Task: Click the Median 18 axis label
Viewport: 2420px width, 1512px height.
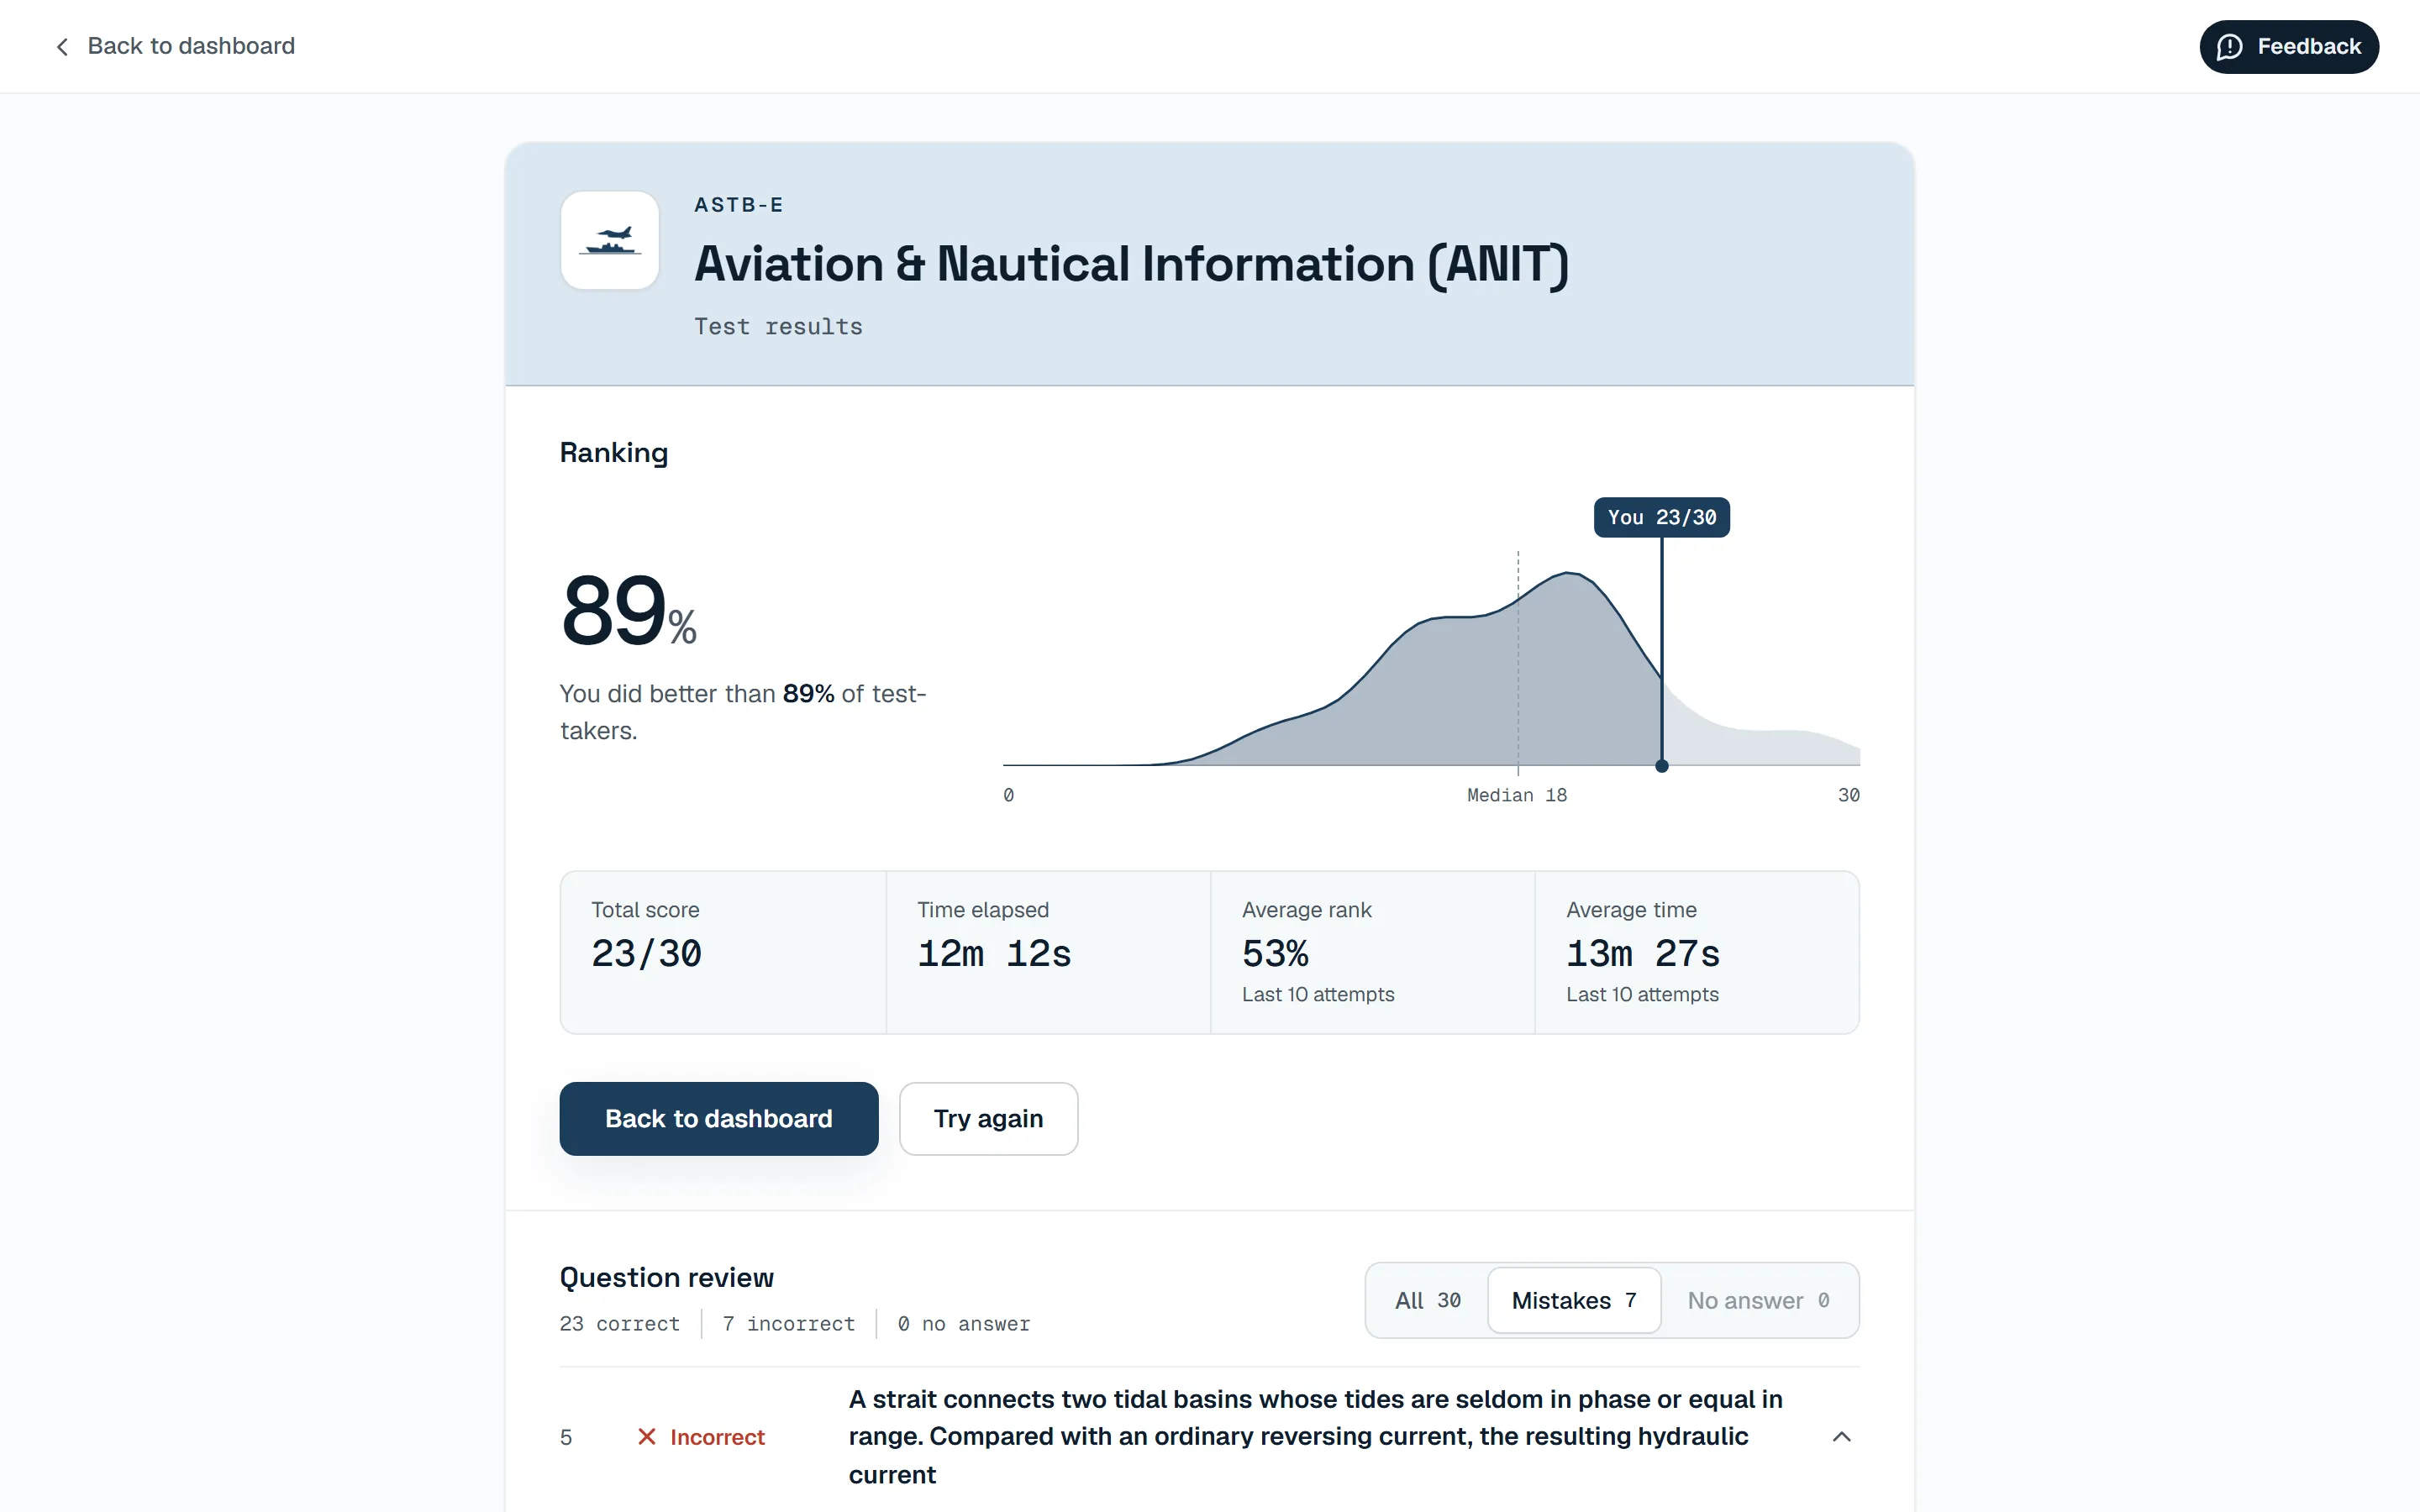Action: click(x=1517, y=795)
